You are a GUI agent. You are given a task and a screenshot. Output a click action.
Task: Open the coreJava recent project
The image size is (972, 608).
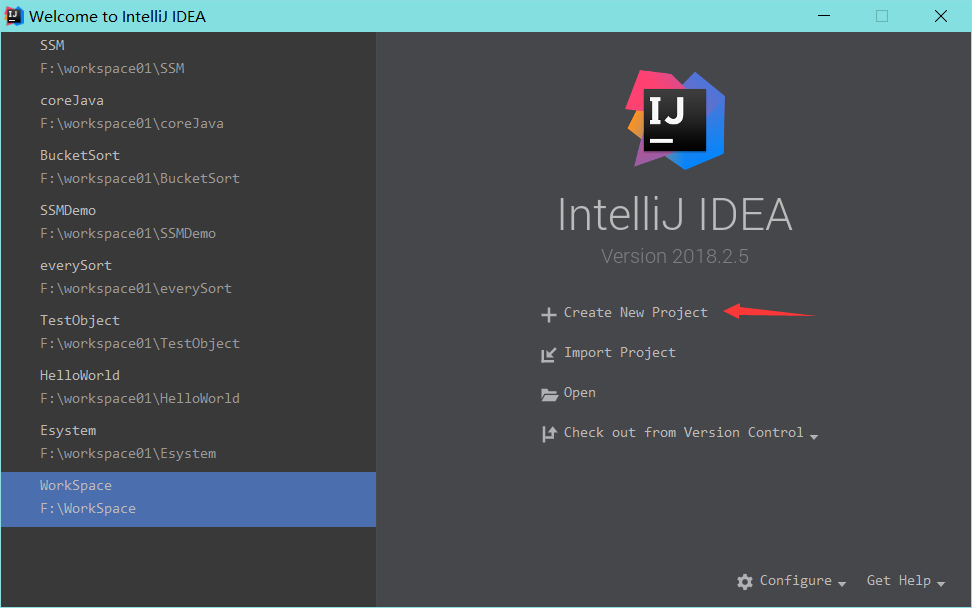tap(132, 112)
